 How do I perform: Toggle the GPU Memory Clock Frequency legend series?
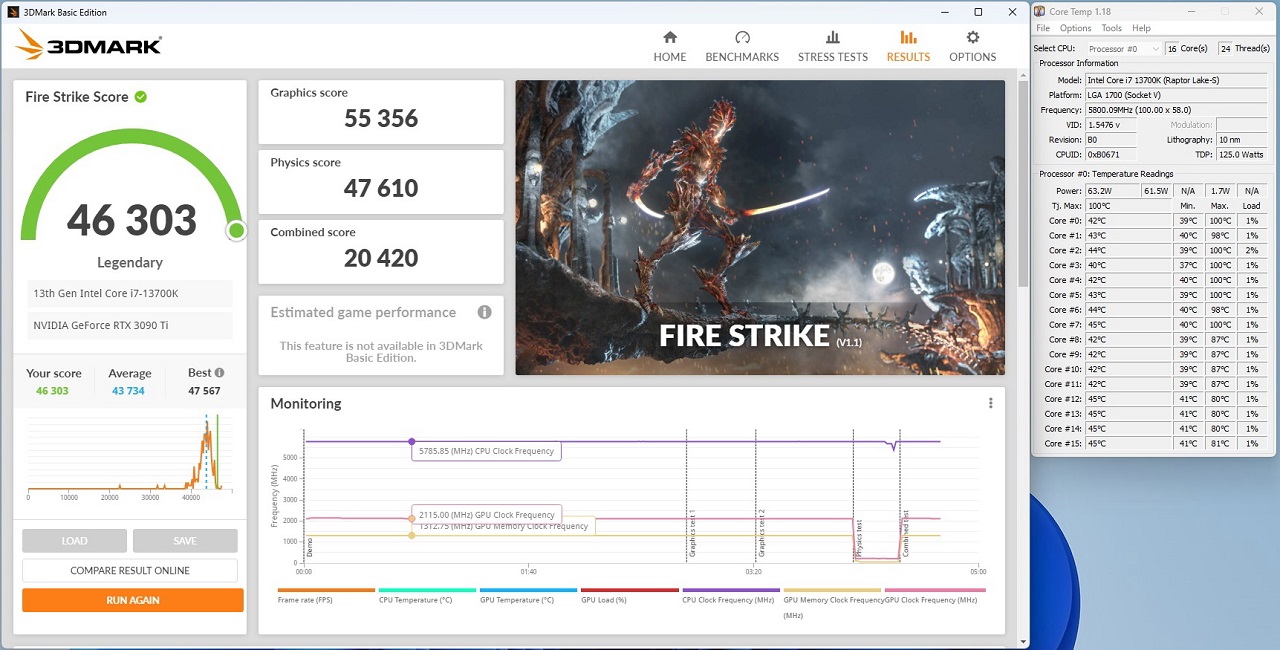coord(833,603)
